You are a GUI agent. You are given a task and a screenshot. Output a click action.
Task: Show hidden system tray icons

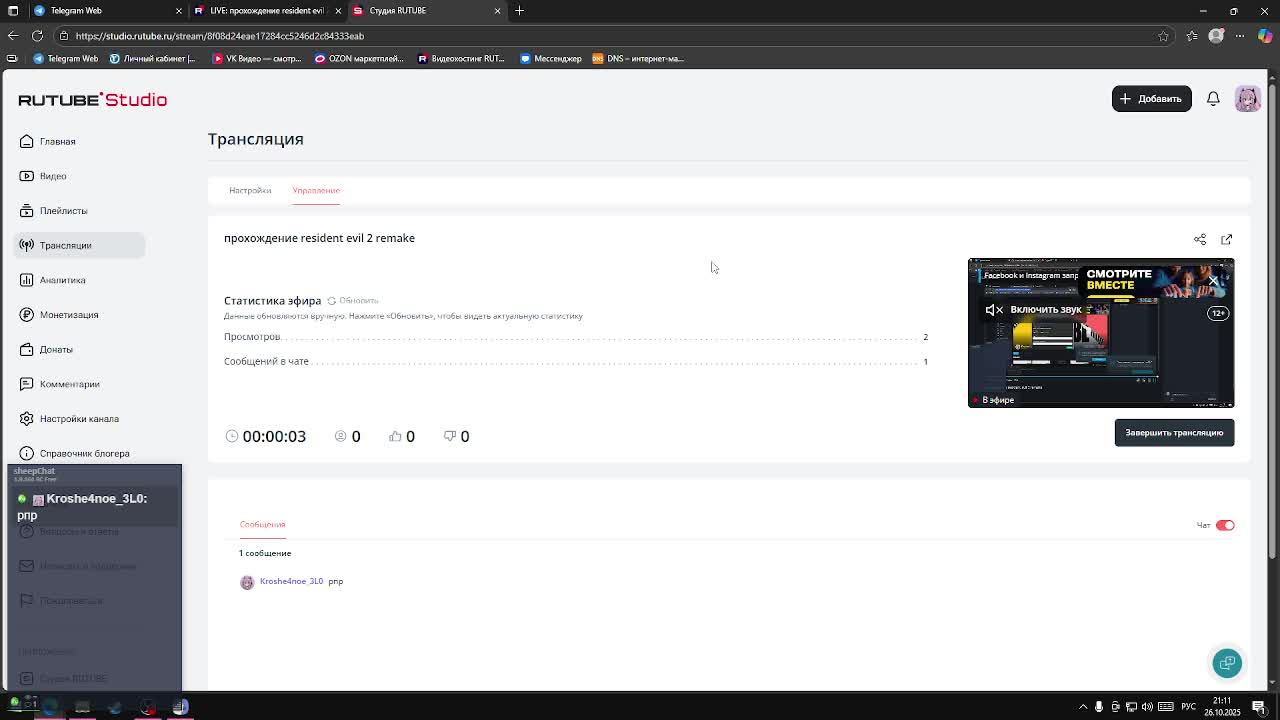1083,707
